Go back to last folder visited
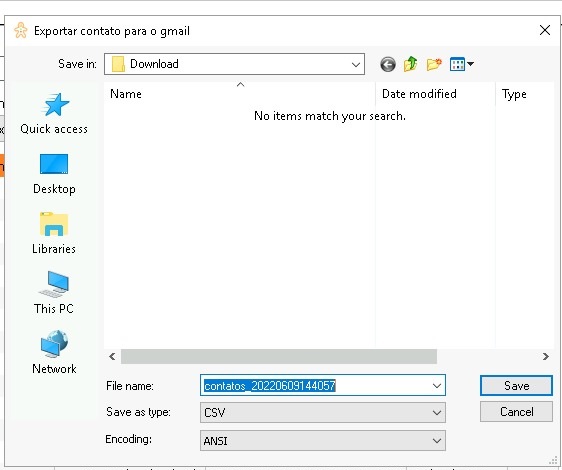The height and width of the screenshot is (470, 562). 387,64
